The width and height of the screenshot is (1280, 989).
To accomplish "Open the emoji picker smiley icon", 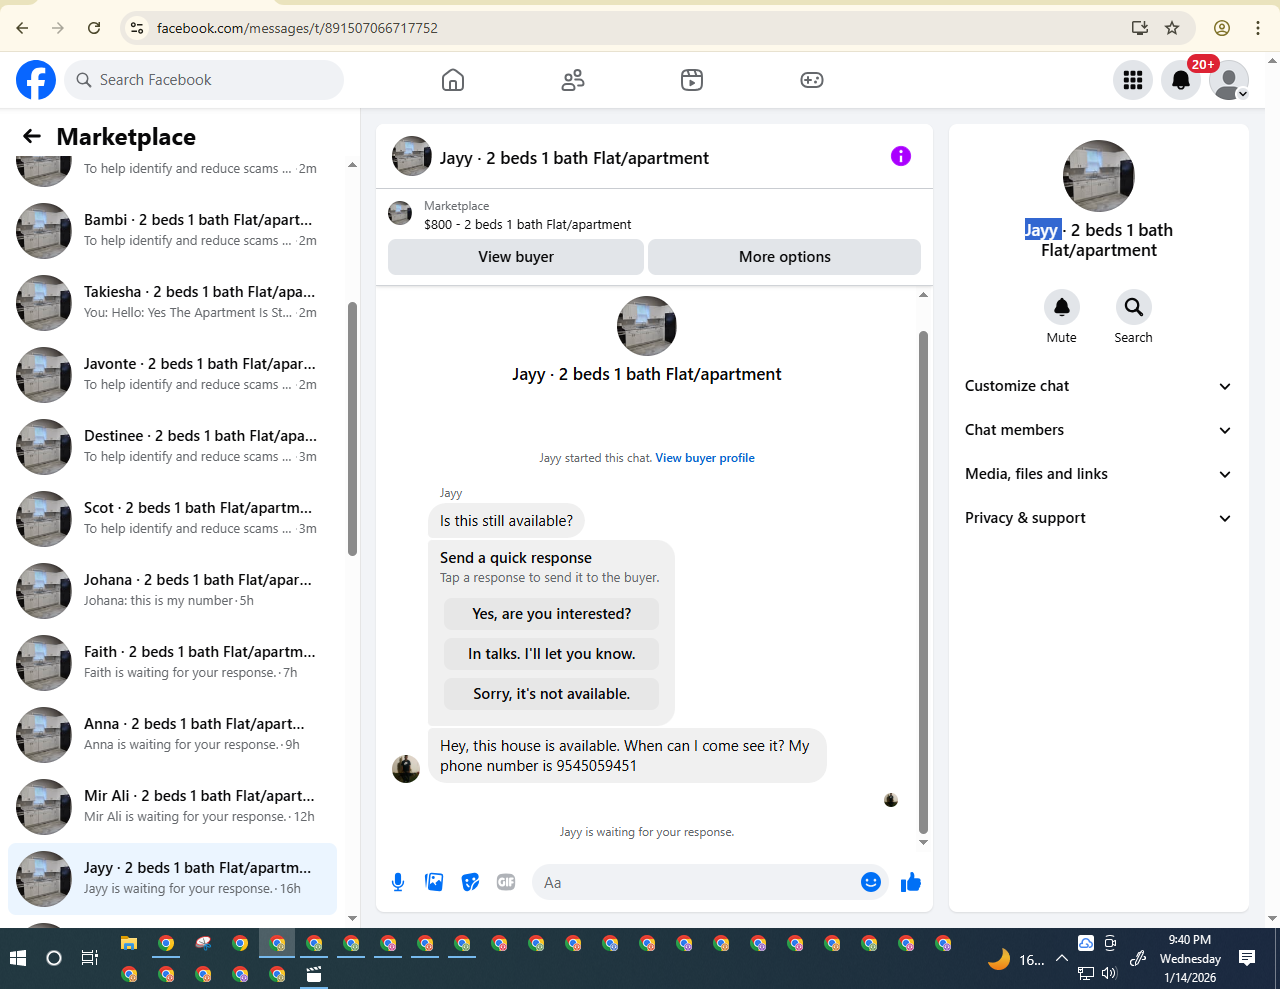I will [x=871, y=882].
